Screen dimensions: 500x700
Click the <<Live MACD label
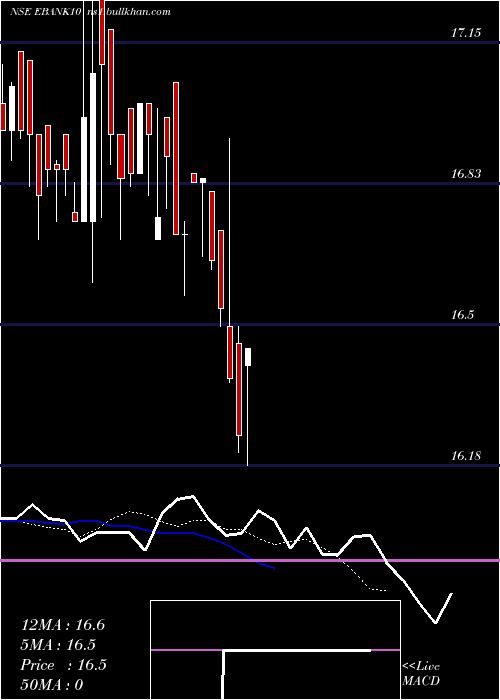coord(421,673)
